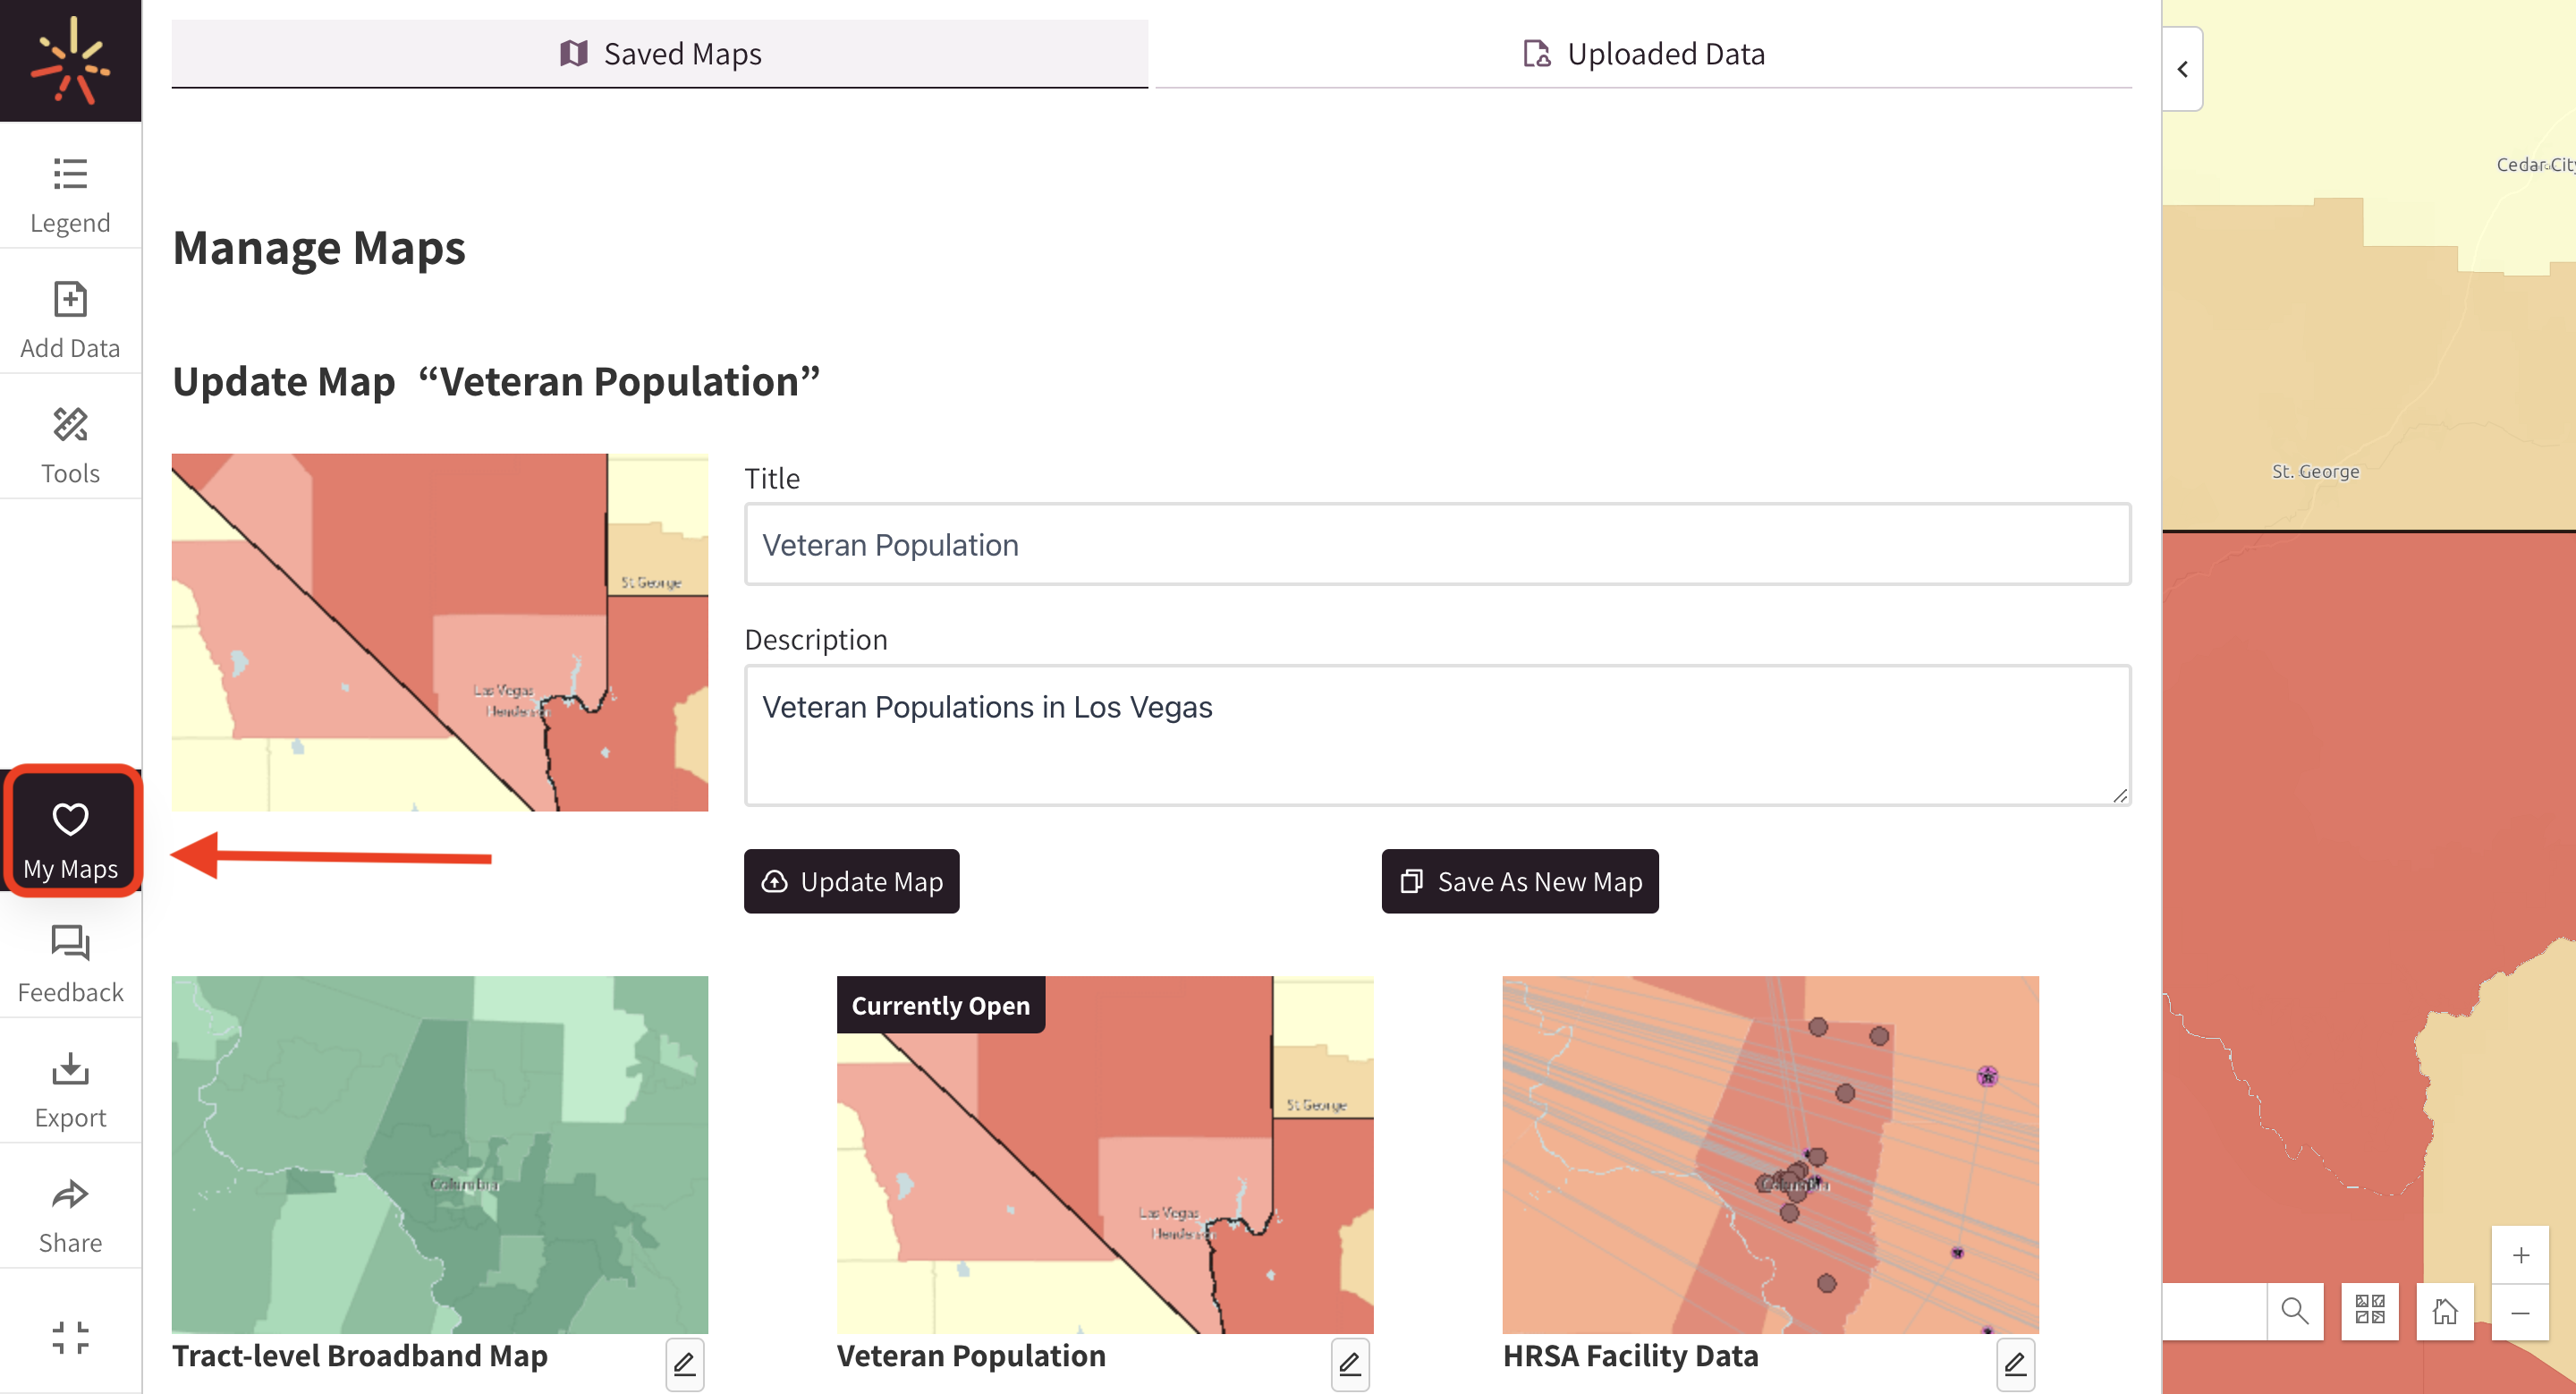Open the Feedback panel

point(70,962)
